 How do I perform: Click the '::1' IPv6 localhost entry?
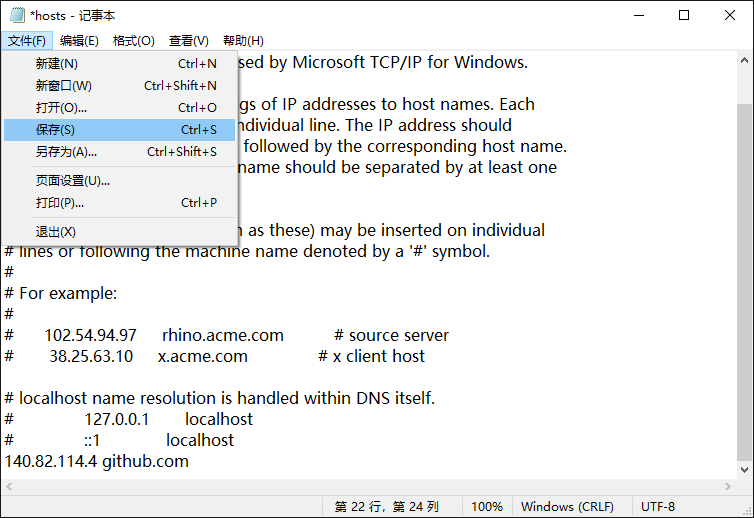(x=91, y=441)
